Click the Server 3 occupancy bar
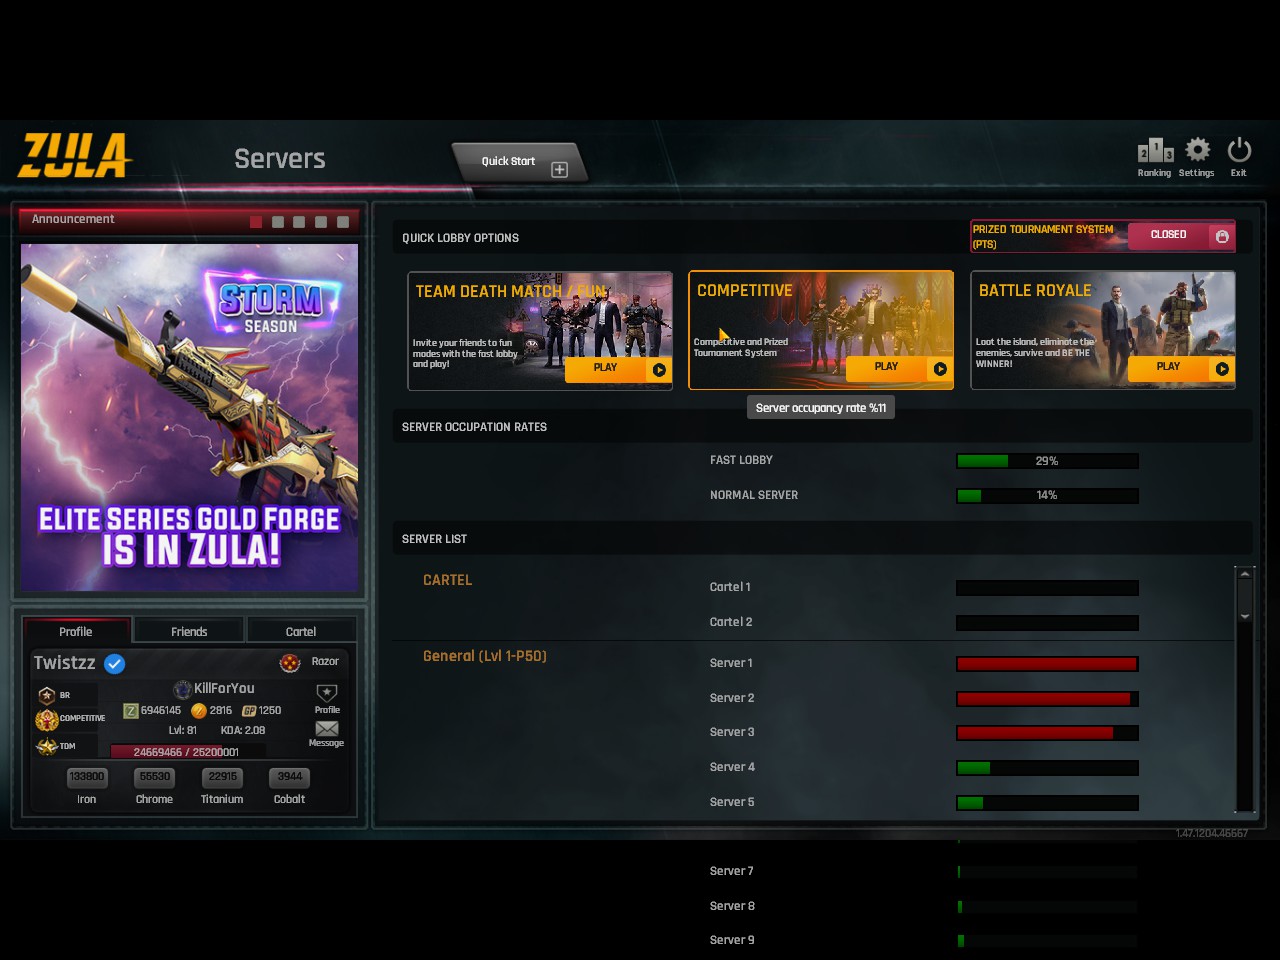This screenshot has width=1280, height=960. (x=1047, y=733)
